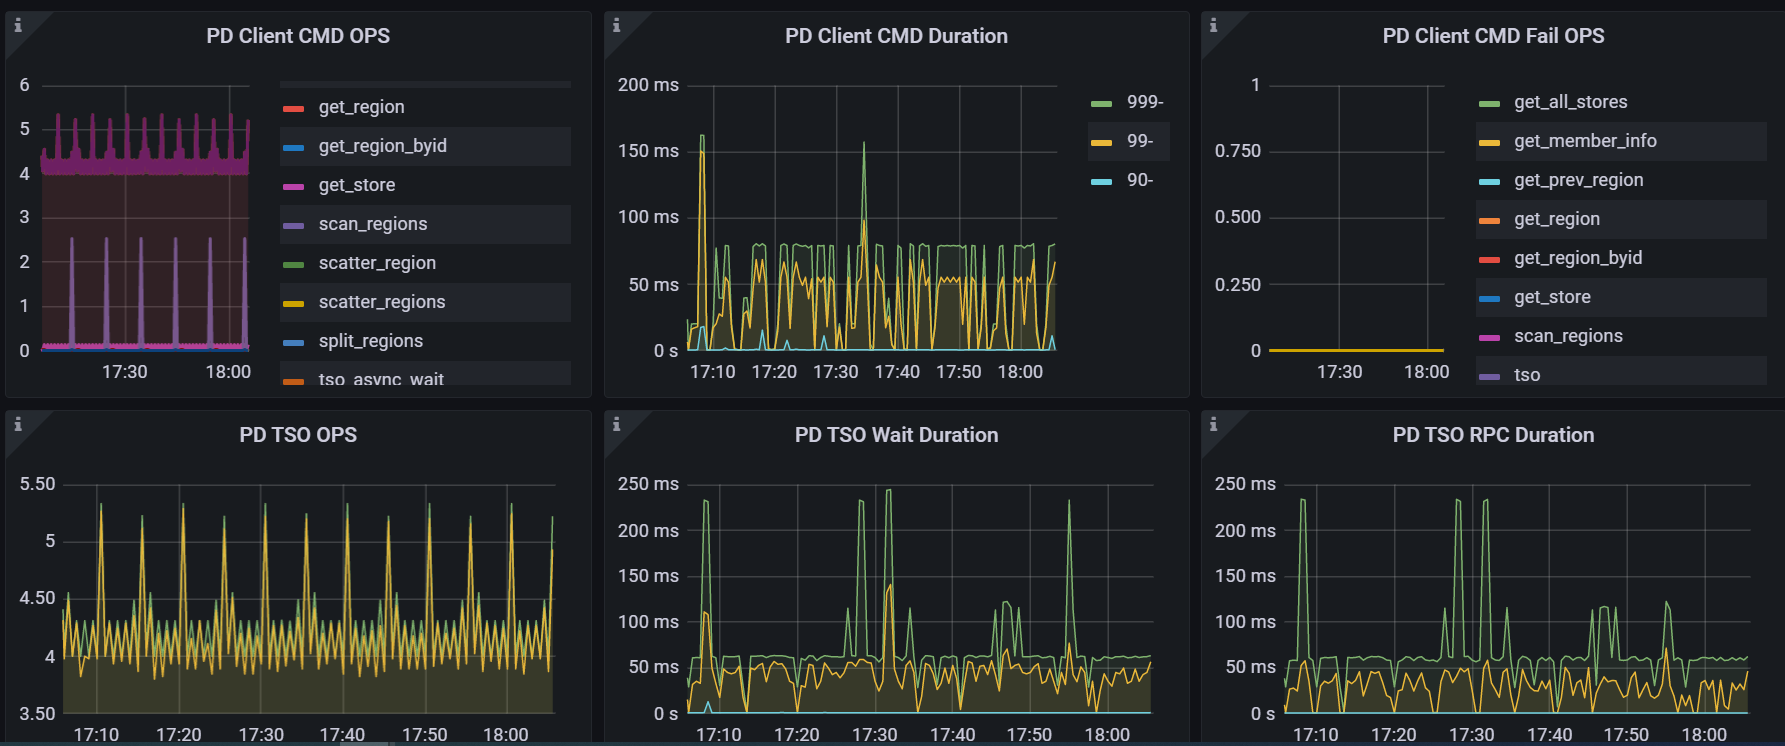Change color swatch of 90- cyan series
This screenshot has height=746, width=1785.
pos(1101,182)
